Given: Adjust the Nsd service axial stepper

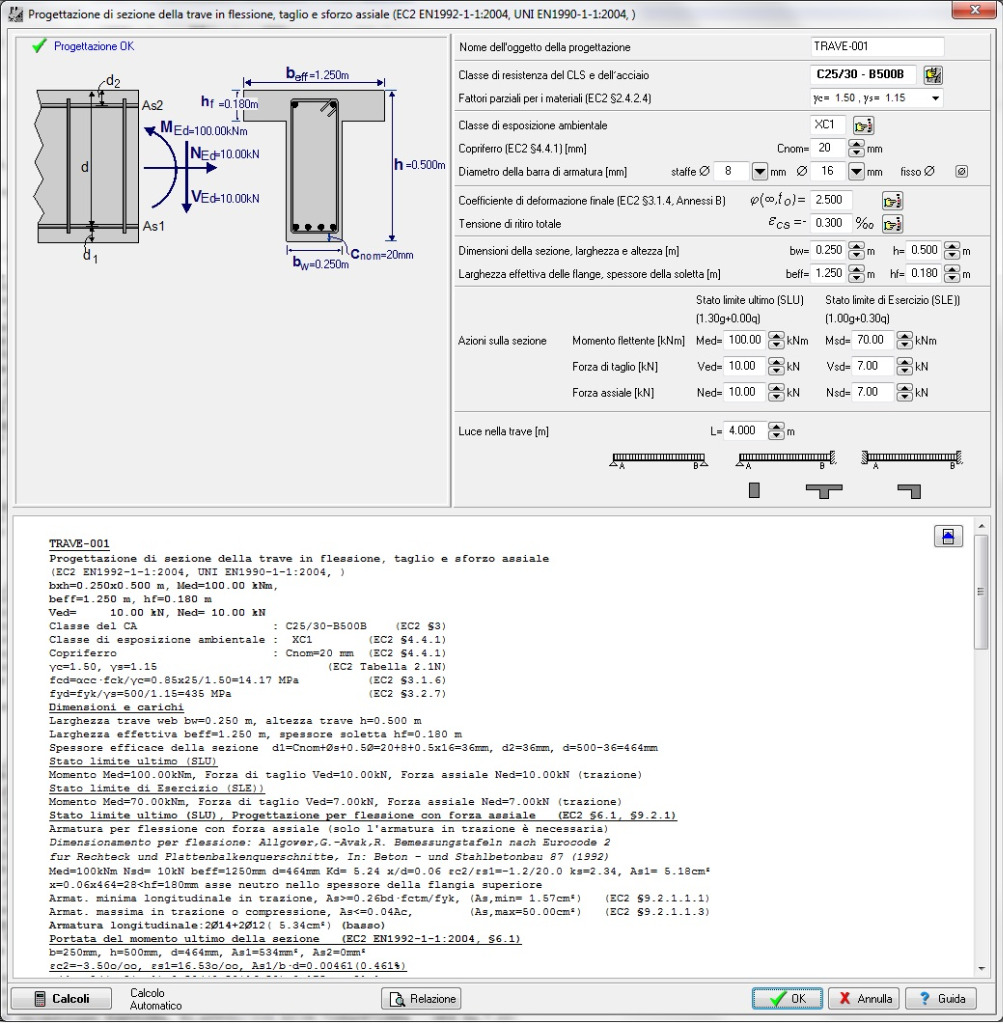Looking at the screenshot, I should (904, 392).
